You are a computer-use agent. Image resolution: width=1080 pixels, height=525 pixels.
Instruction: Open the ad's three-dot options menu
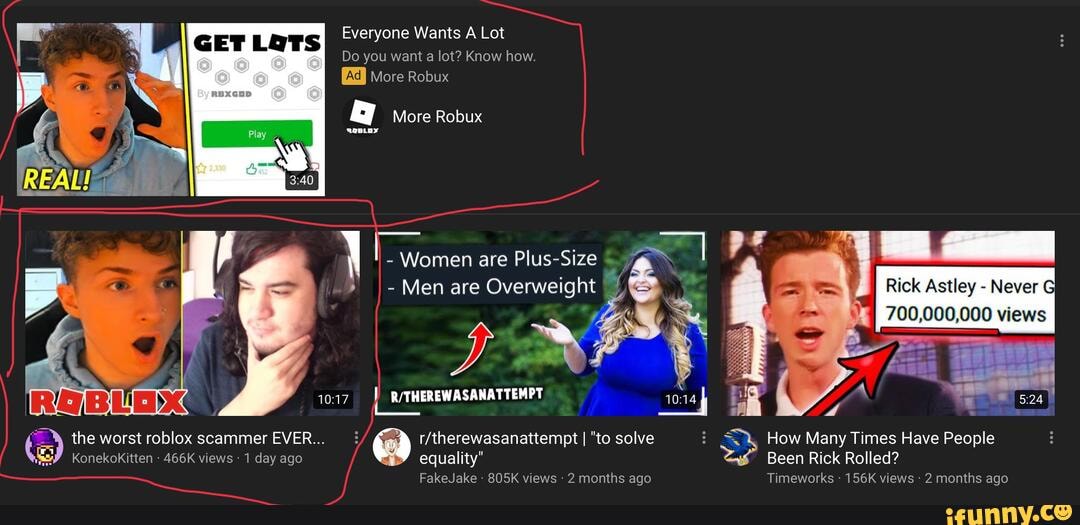click(1061, 41)
